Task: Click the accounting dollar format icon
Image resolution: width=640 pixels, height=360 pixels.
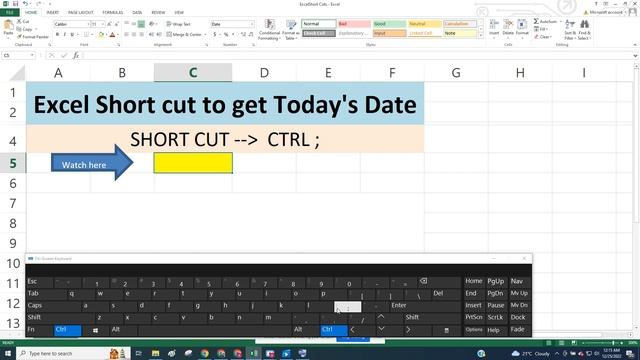Action: [x=215, y=35]
